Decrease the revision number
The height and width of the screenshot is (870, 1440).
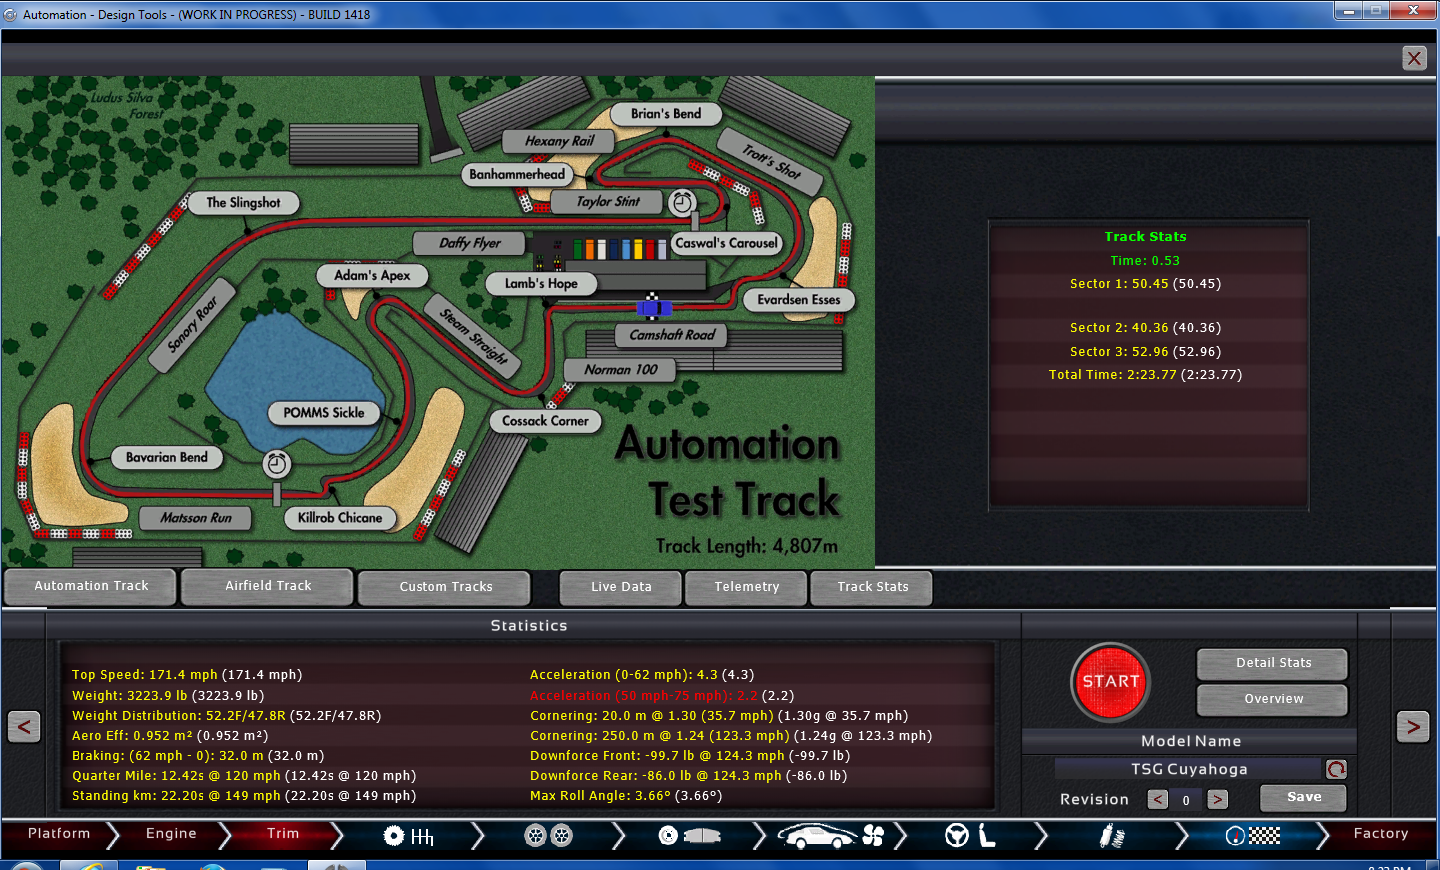pyautogui.click(x=1158, y=799)
